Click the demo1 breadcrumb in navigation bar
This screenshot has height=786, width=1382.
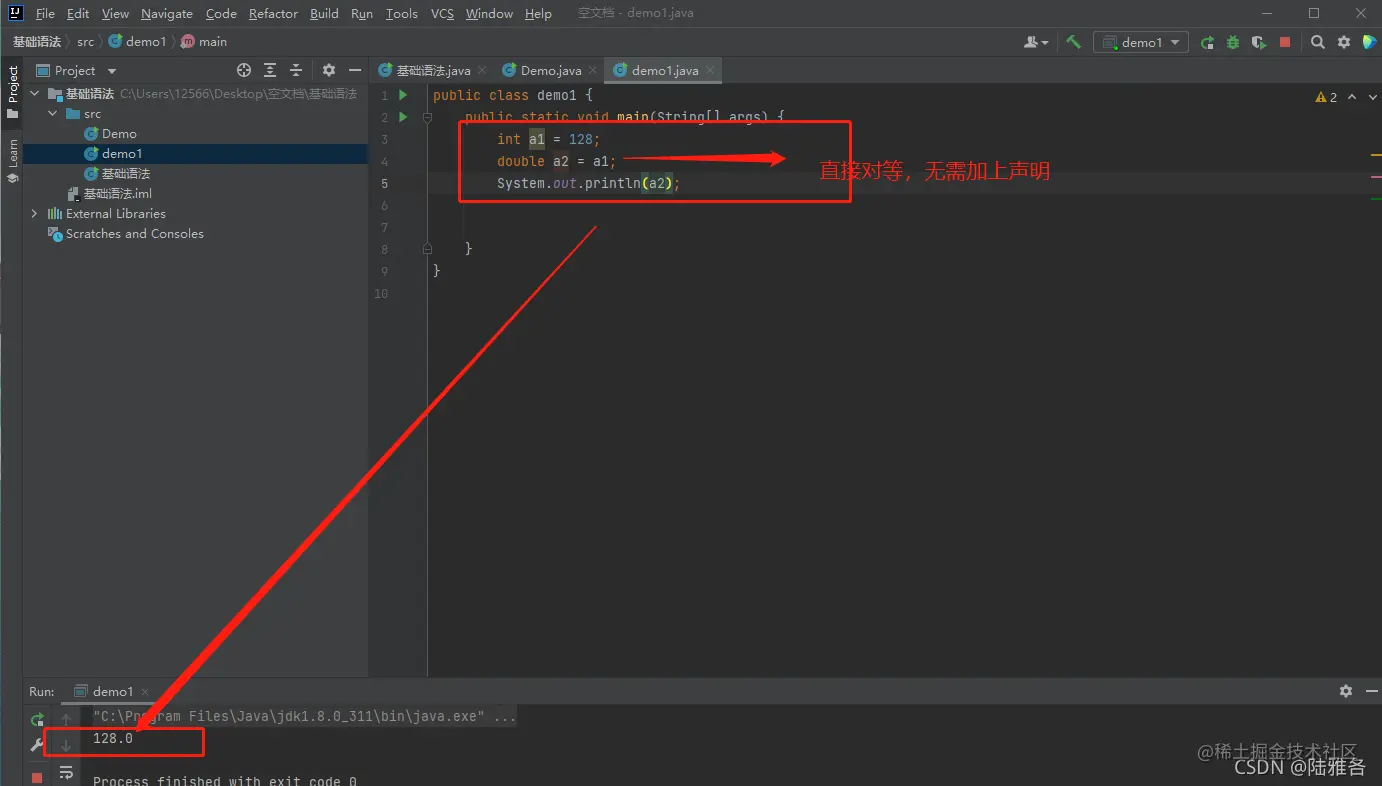point(137,42)
